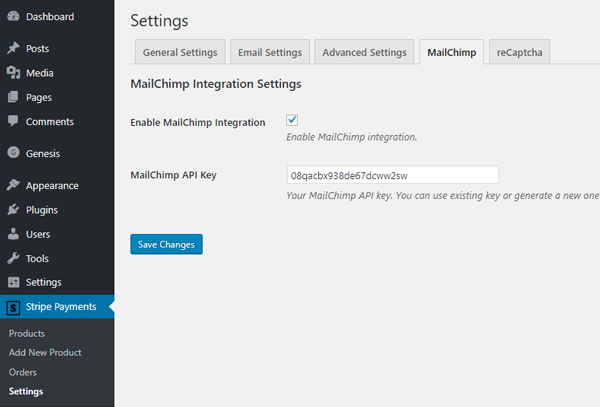Click the 'Settings' page title
The width and height of the screenshot is (600, 407).
160,21
